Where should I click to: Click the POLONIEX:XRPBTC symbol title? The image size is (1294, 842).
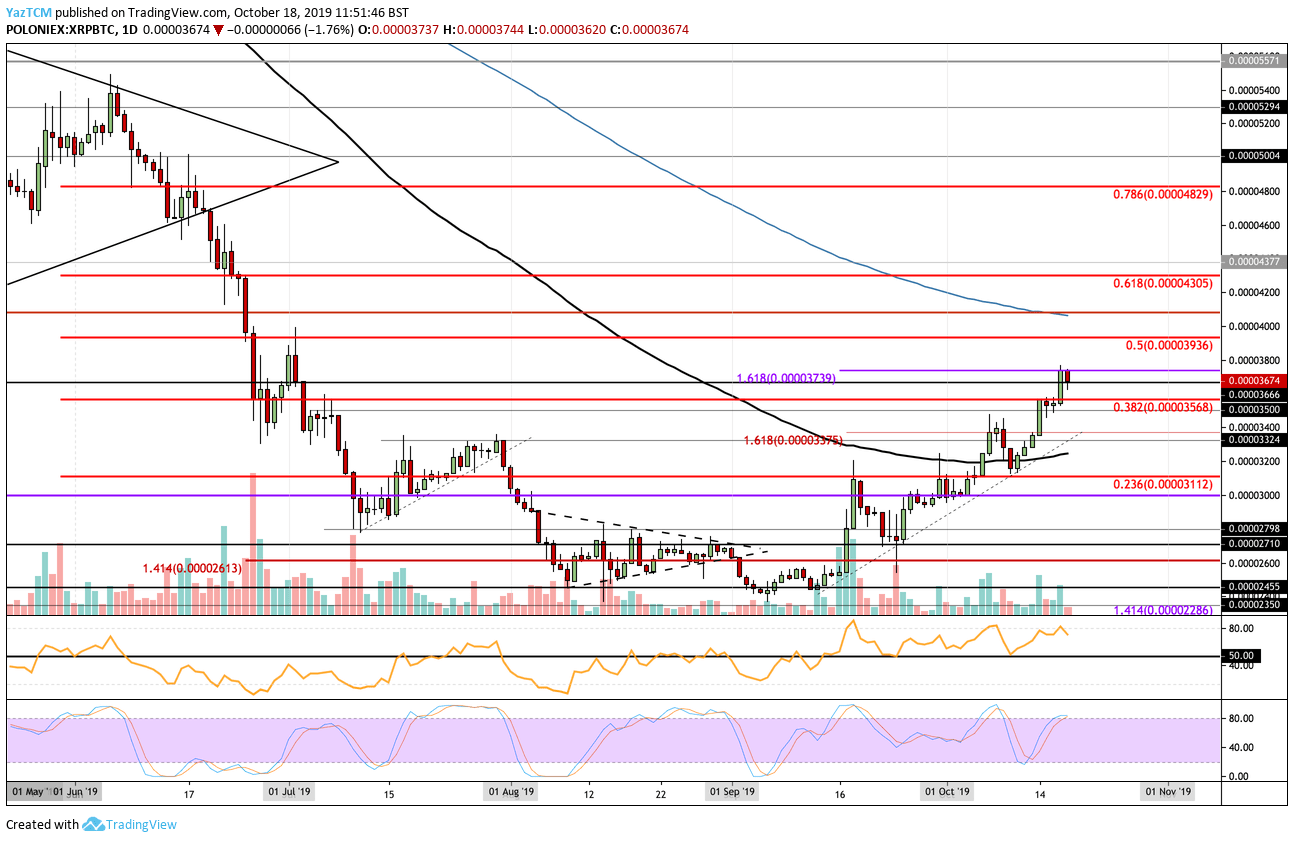(64, 30)
